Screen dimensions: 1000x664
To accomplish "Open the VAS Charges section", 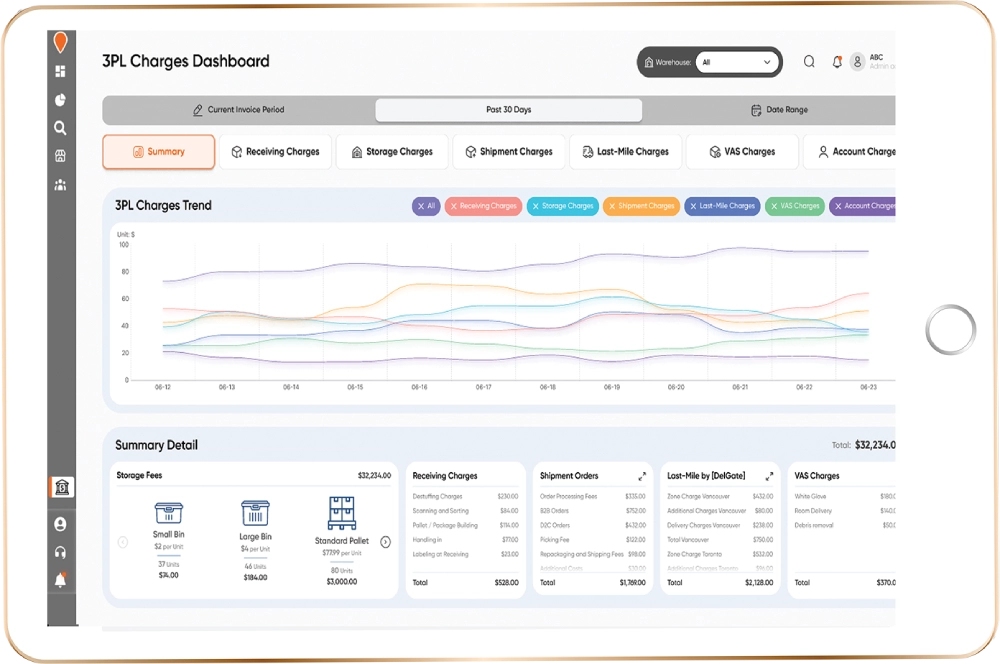I will pyautogui.click(x=742, y=152).
